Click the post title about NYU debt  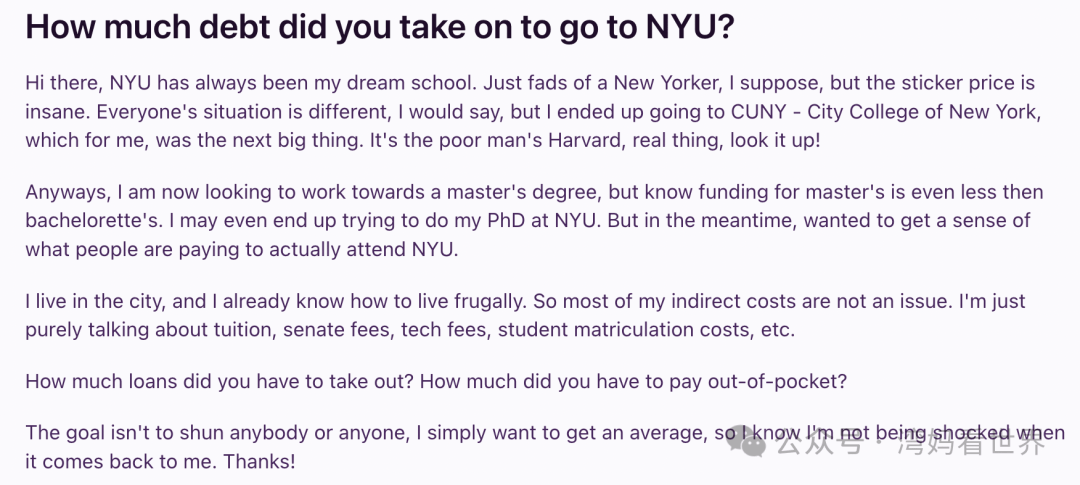click(x=380, y=28)
